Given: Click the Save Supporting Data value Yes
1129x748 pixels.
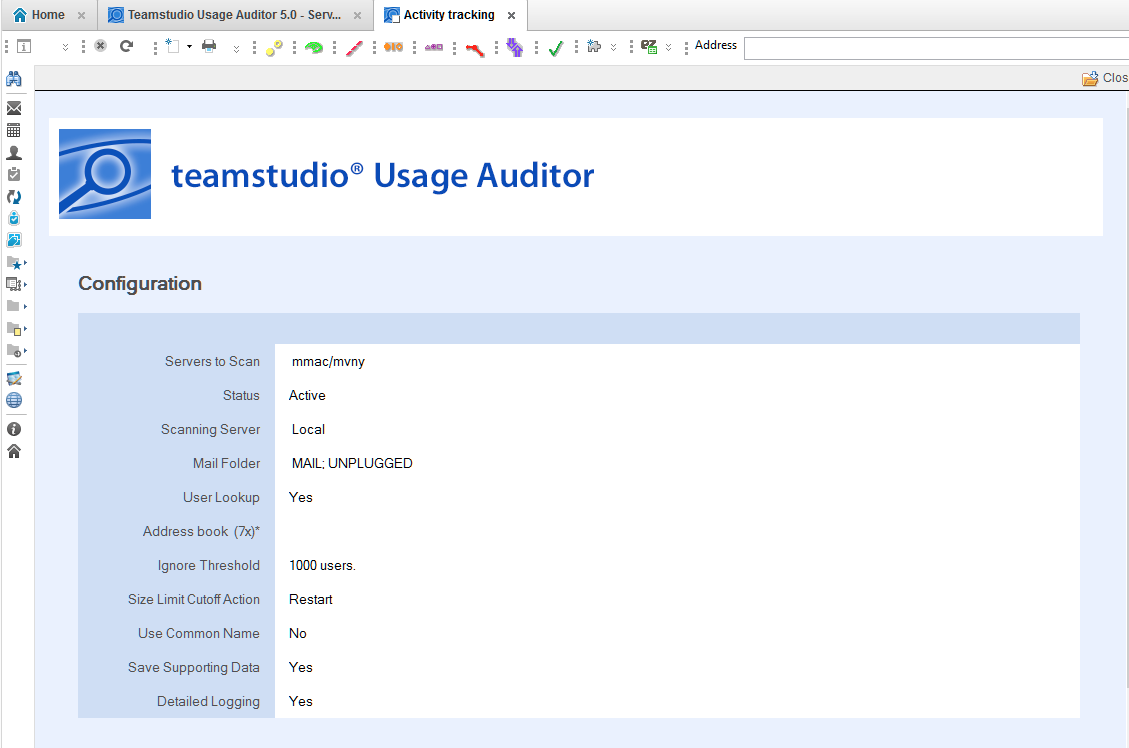Looking at the screenshot, I should (300, 667).
